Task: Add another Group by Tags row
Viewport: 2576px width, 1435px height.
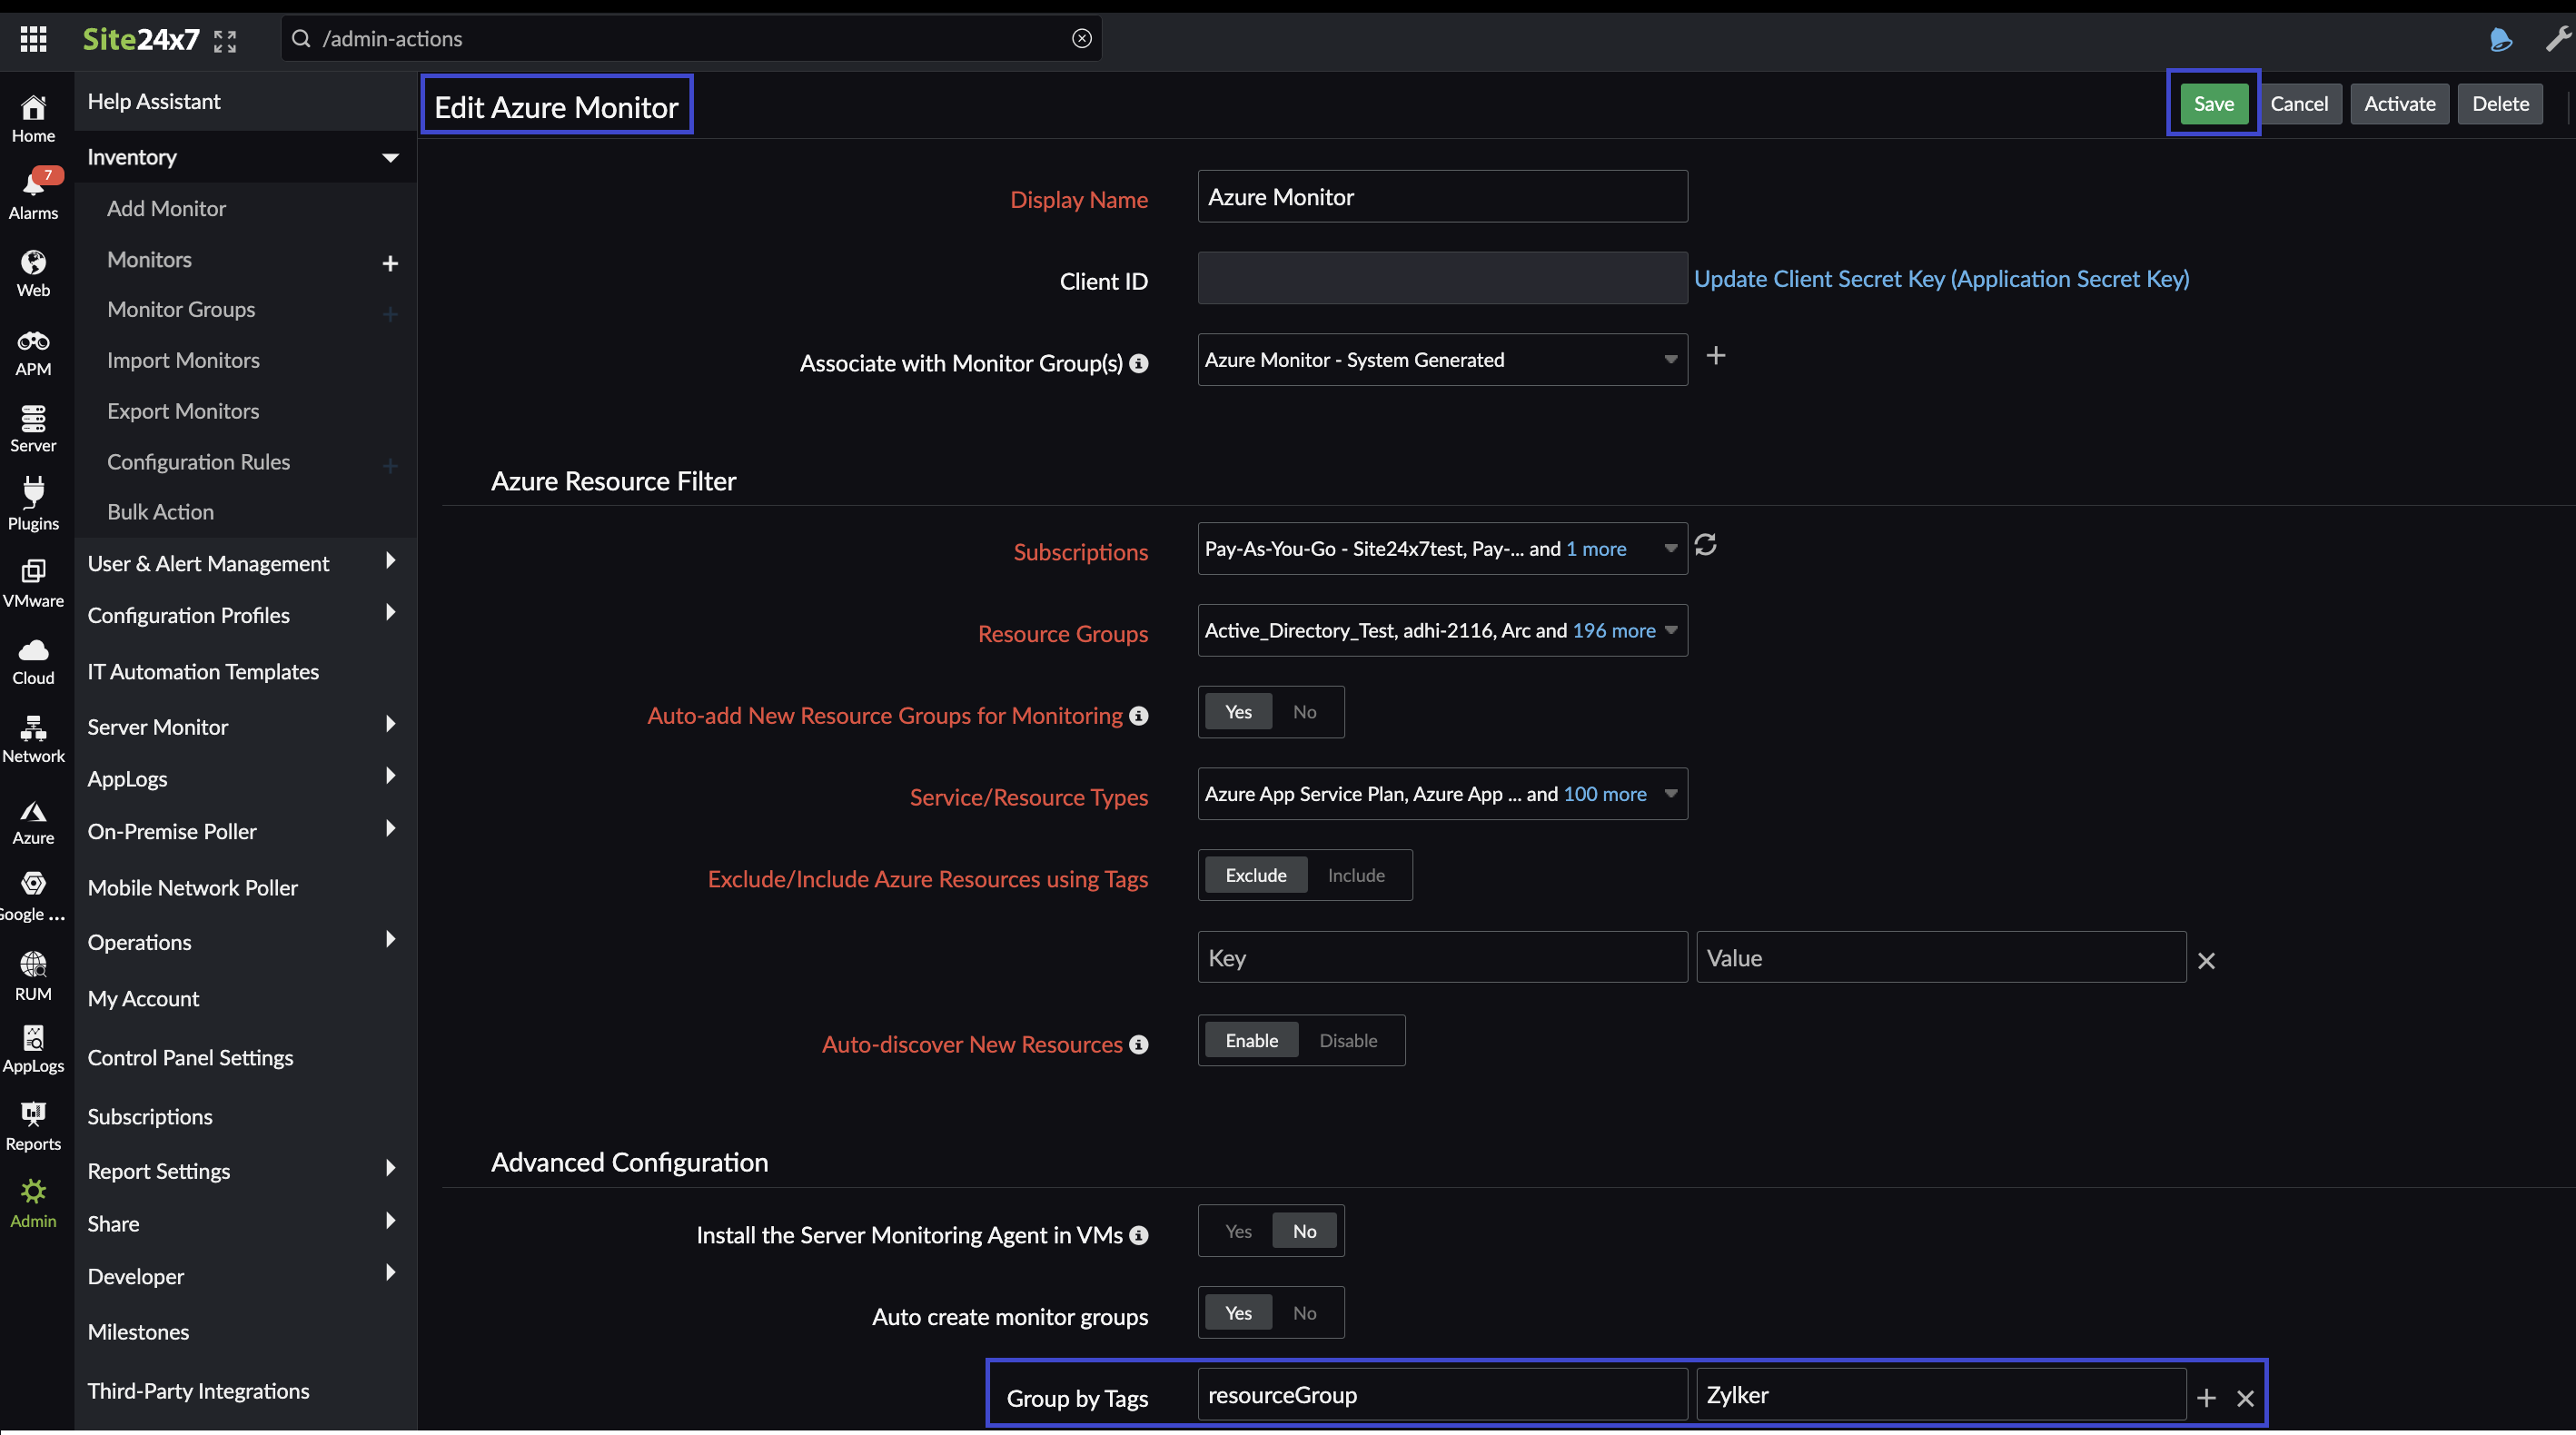Action: click(2206, 1397)
